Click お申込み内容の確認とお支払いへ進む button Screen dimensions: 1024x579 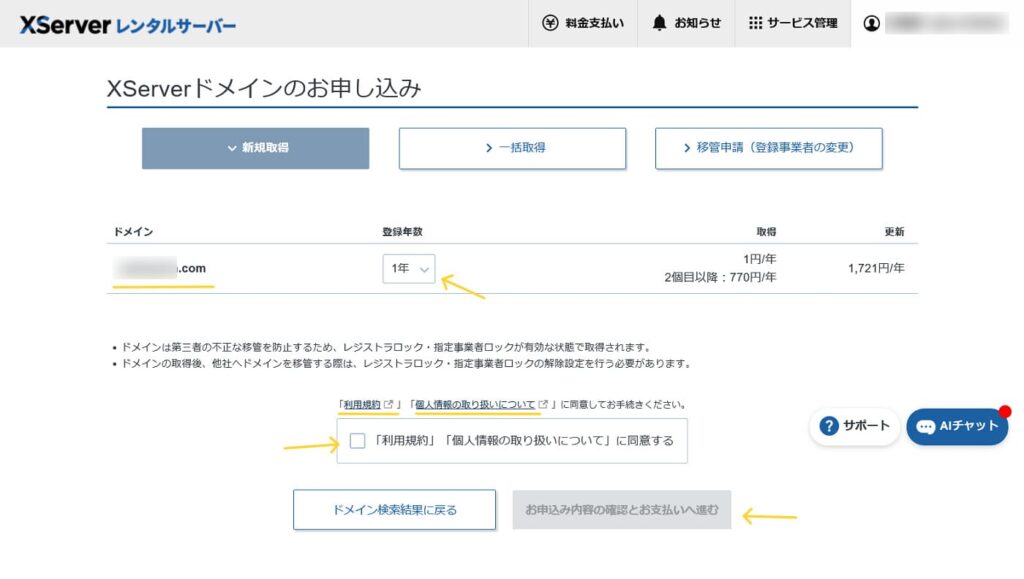coord(622,510)
